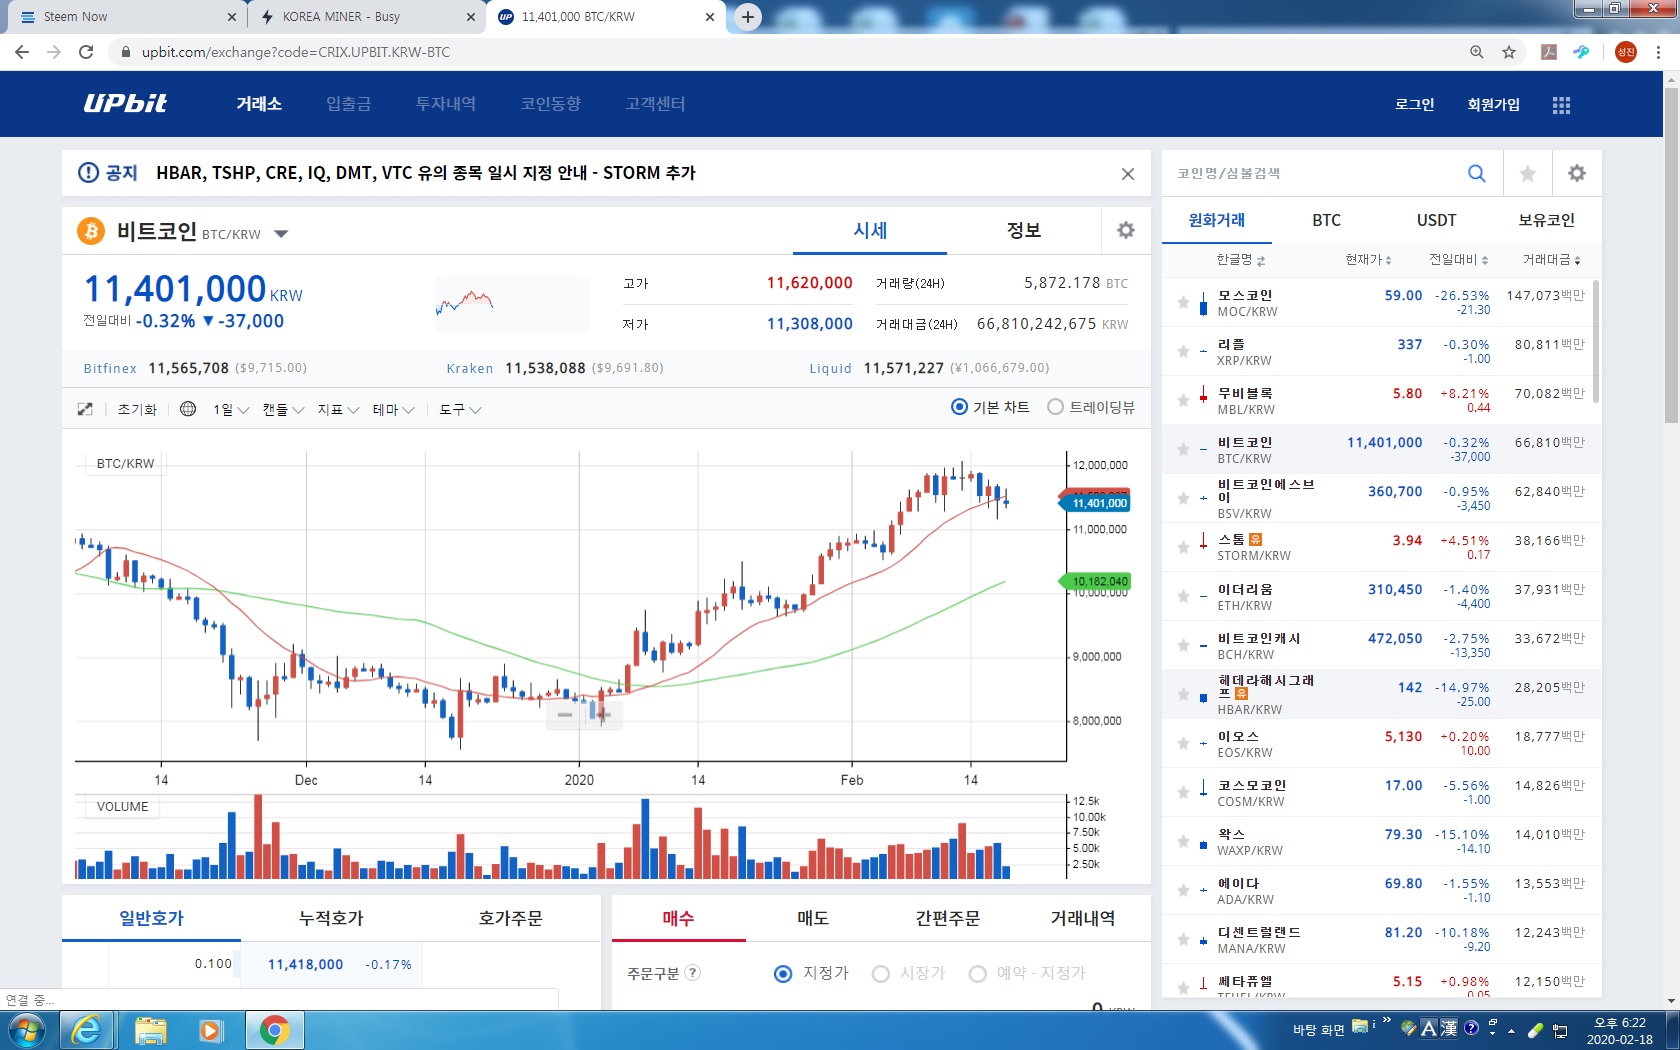The image size is (1680, 1050).
Task: Toggle favorite star for 리플 XRP/KRW
Action: (x=1183, y=351)
